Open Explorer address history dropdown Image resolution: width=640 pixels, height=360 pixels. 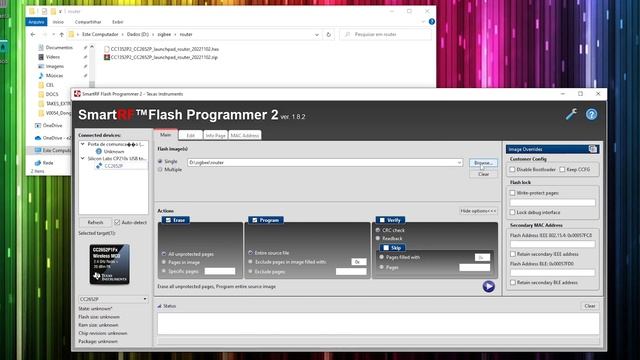click(317, 35)
